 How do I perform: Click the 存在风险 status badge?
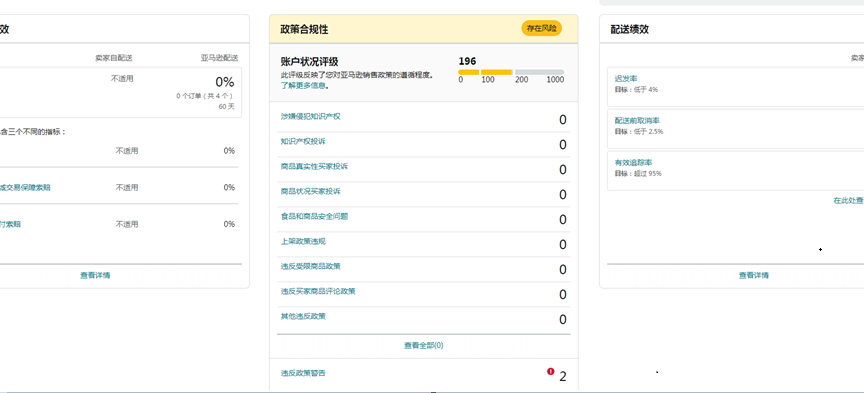(542, 29)
